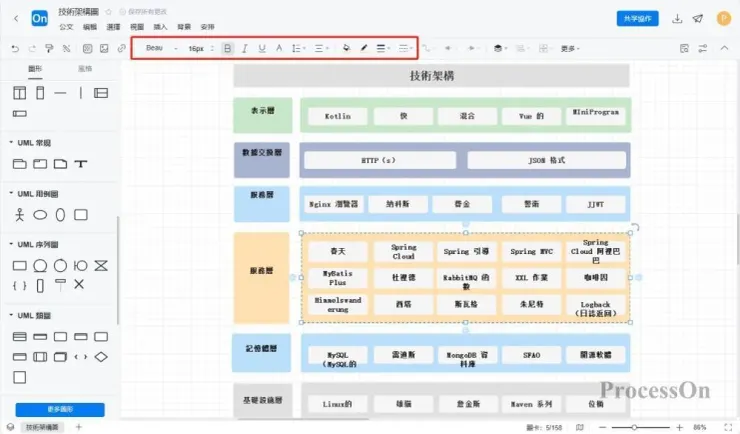The width and height of the screenshot is (740, 434).
Task: Click the download icon
Action: pos(677,18)
